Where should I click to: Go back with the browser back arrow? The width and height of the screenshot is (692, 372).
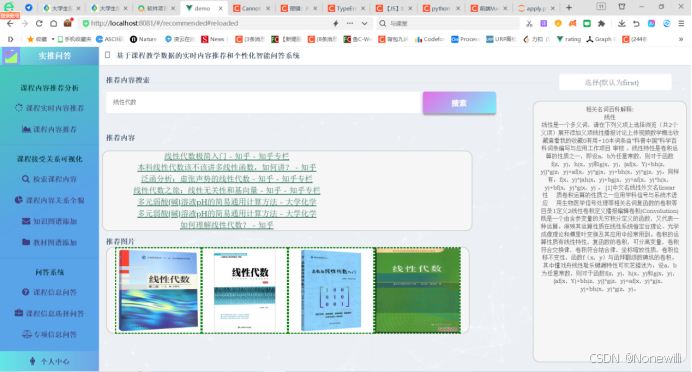pos(10,23)
